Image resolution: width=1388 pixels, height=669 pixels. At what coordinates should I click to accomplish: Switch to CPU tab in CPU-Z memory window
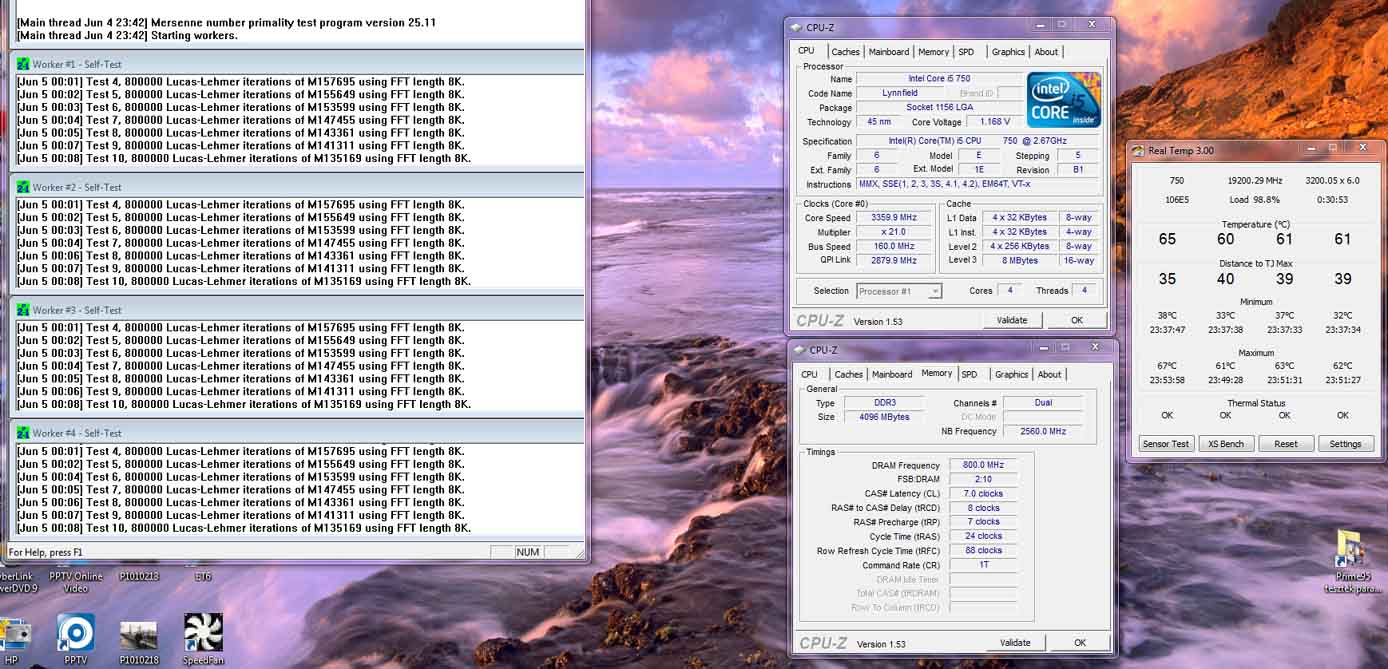coord(809,374)
